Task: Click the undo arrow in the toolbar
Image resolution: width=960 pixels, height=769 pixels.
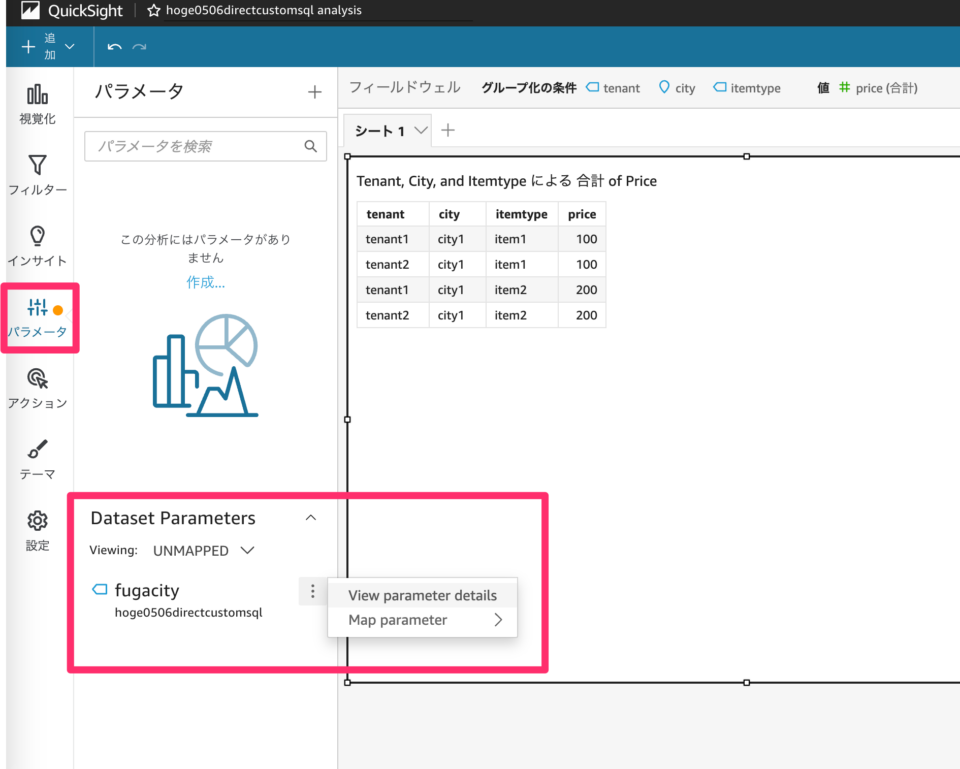Action: tap(112, 46)
